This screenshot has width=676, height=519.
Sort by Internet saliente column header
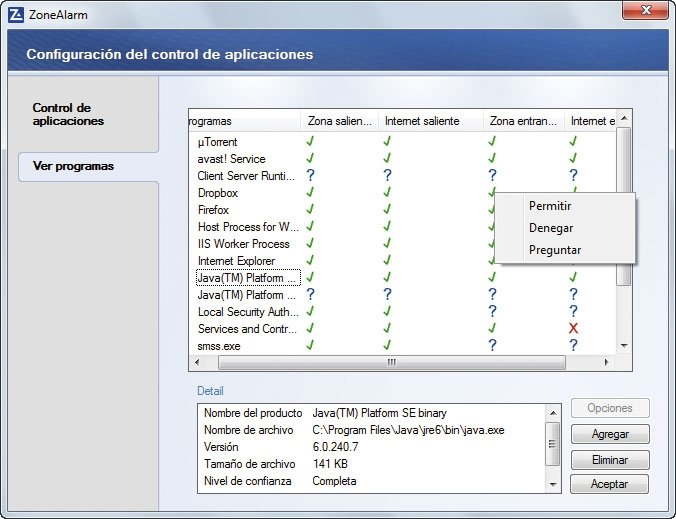pyautogui.click(x=431, y=121)
